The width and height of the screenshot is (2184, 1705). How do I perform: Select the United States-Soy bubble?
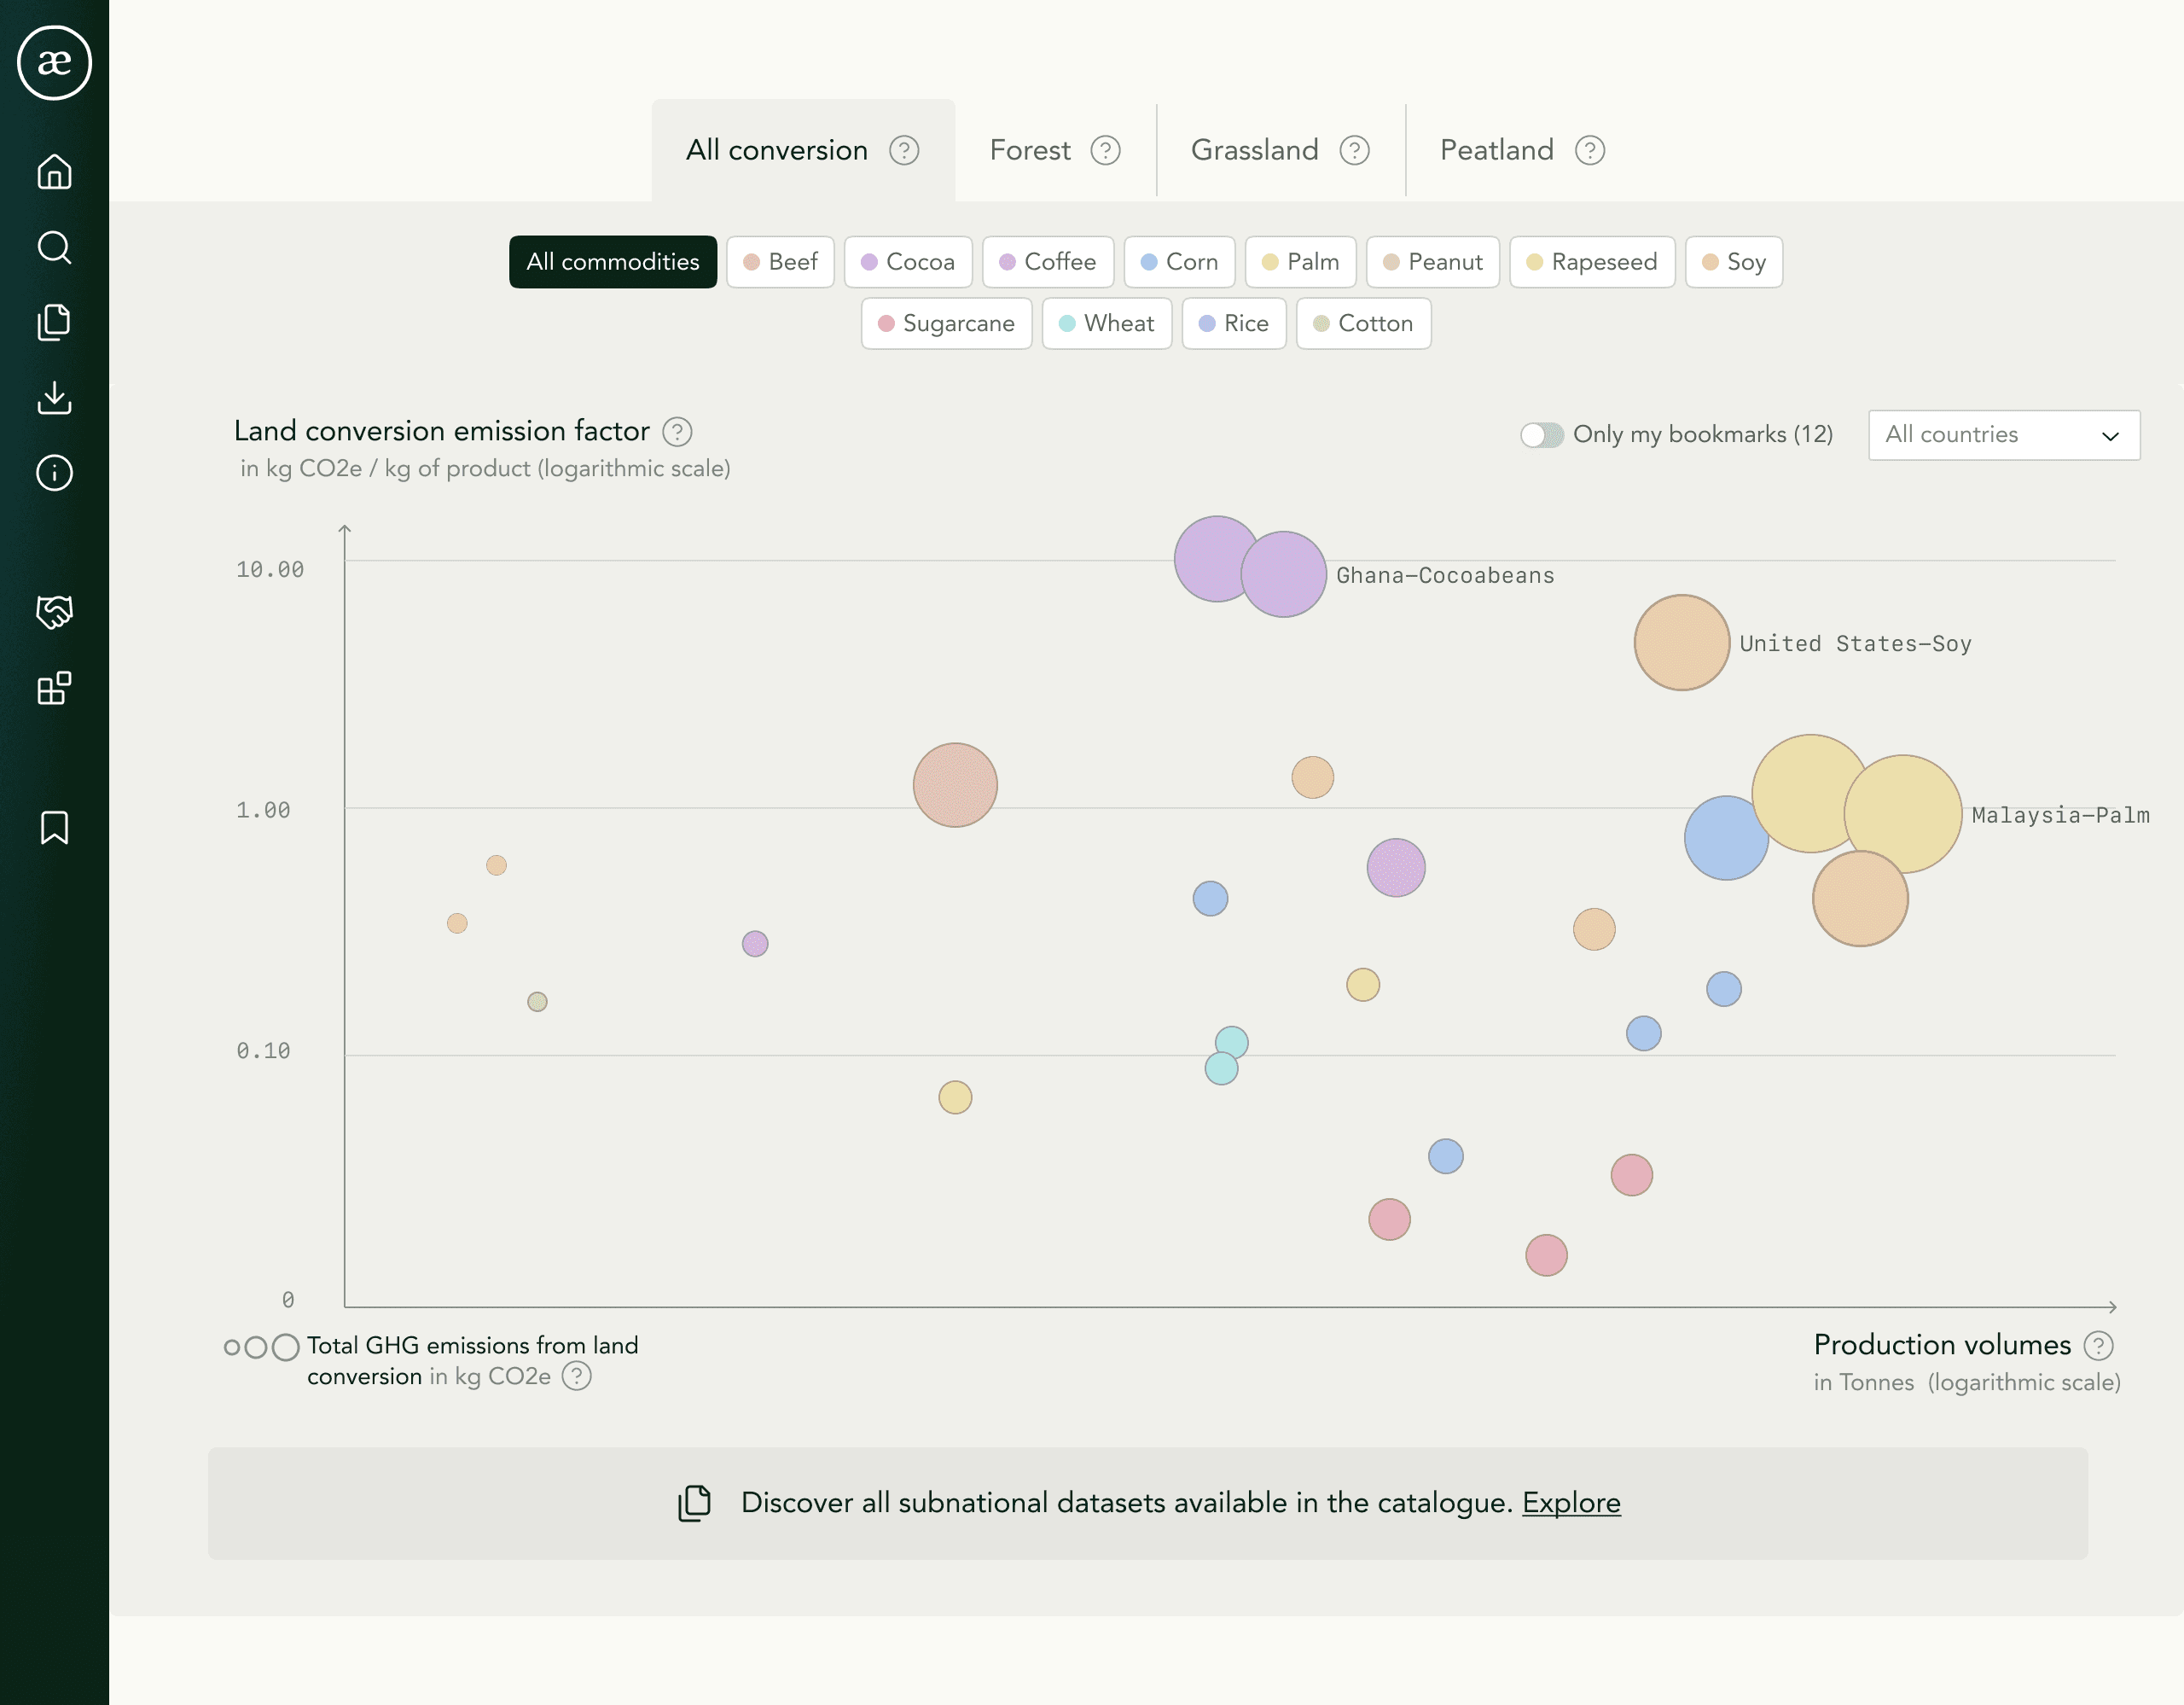(x=1682, y=643)
